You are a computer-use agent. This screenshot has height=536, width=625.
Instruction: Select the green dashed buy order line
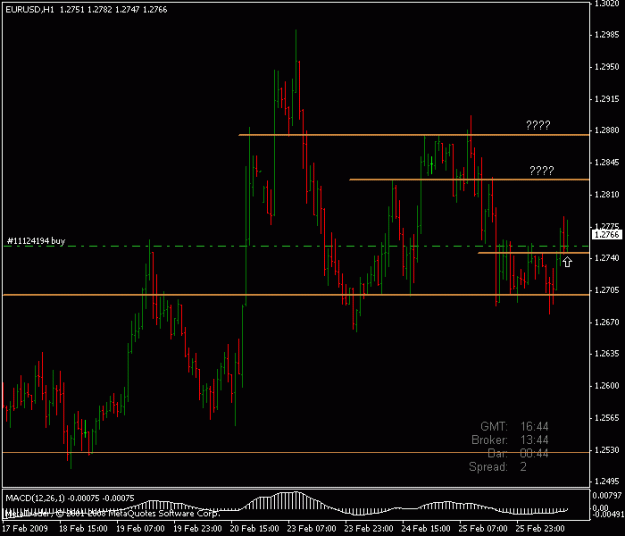(295, 246)
